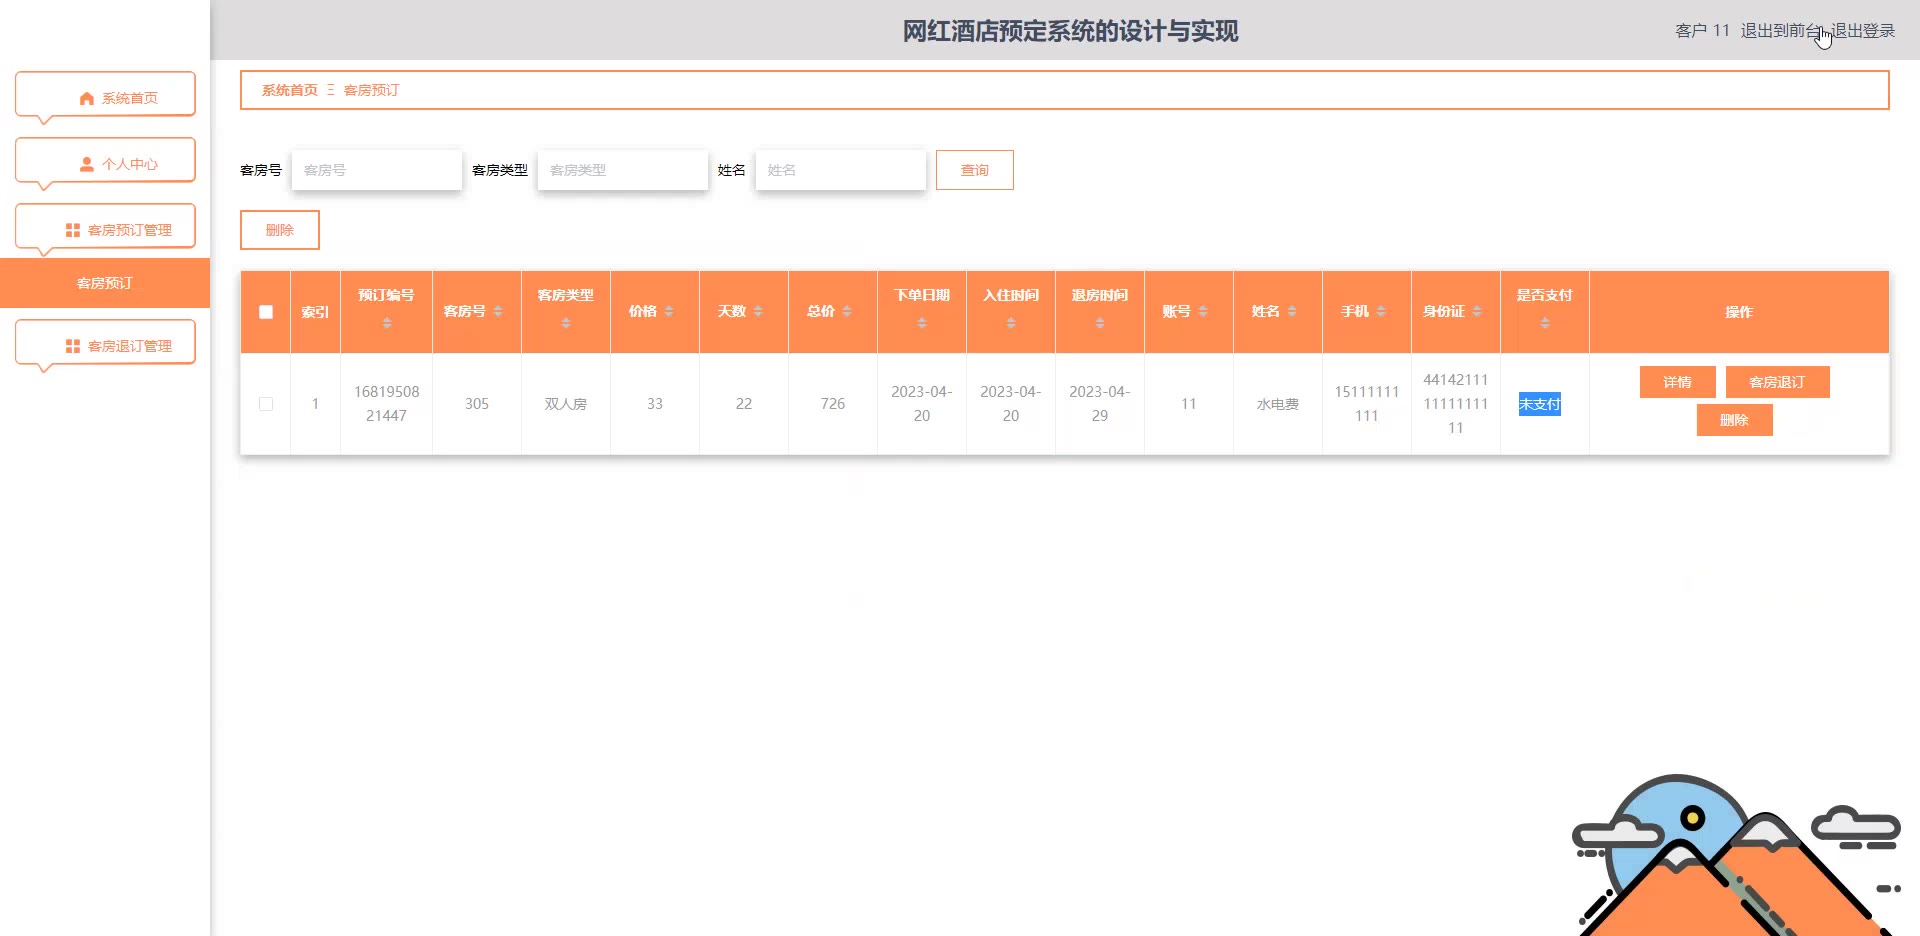1920x936 pixels.
Task: Toggle the select-all checkbox in table header
Action: [266, 312]
